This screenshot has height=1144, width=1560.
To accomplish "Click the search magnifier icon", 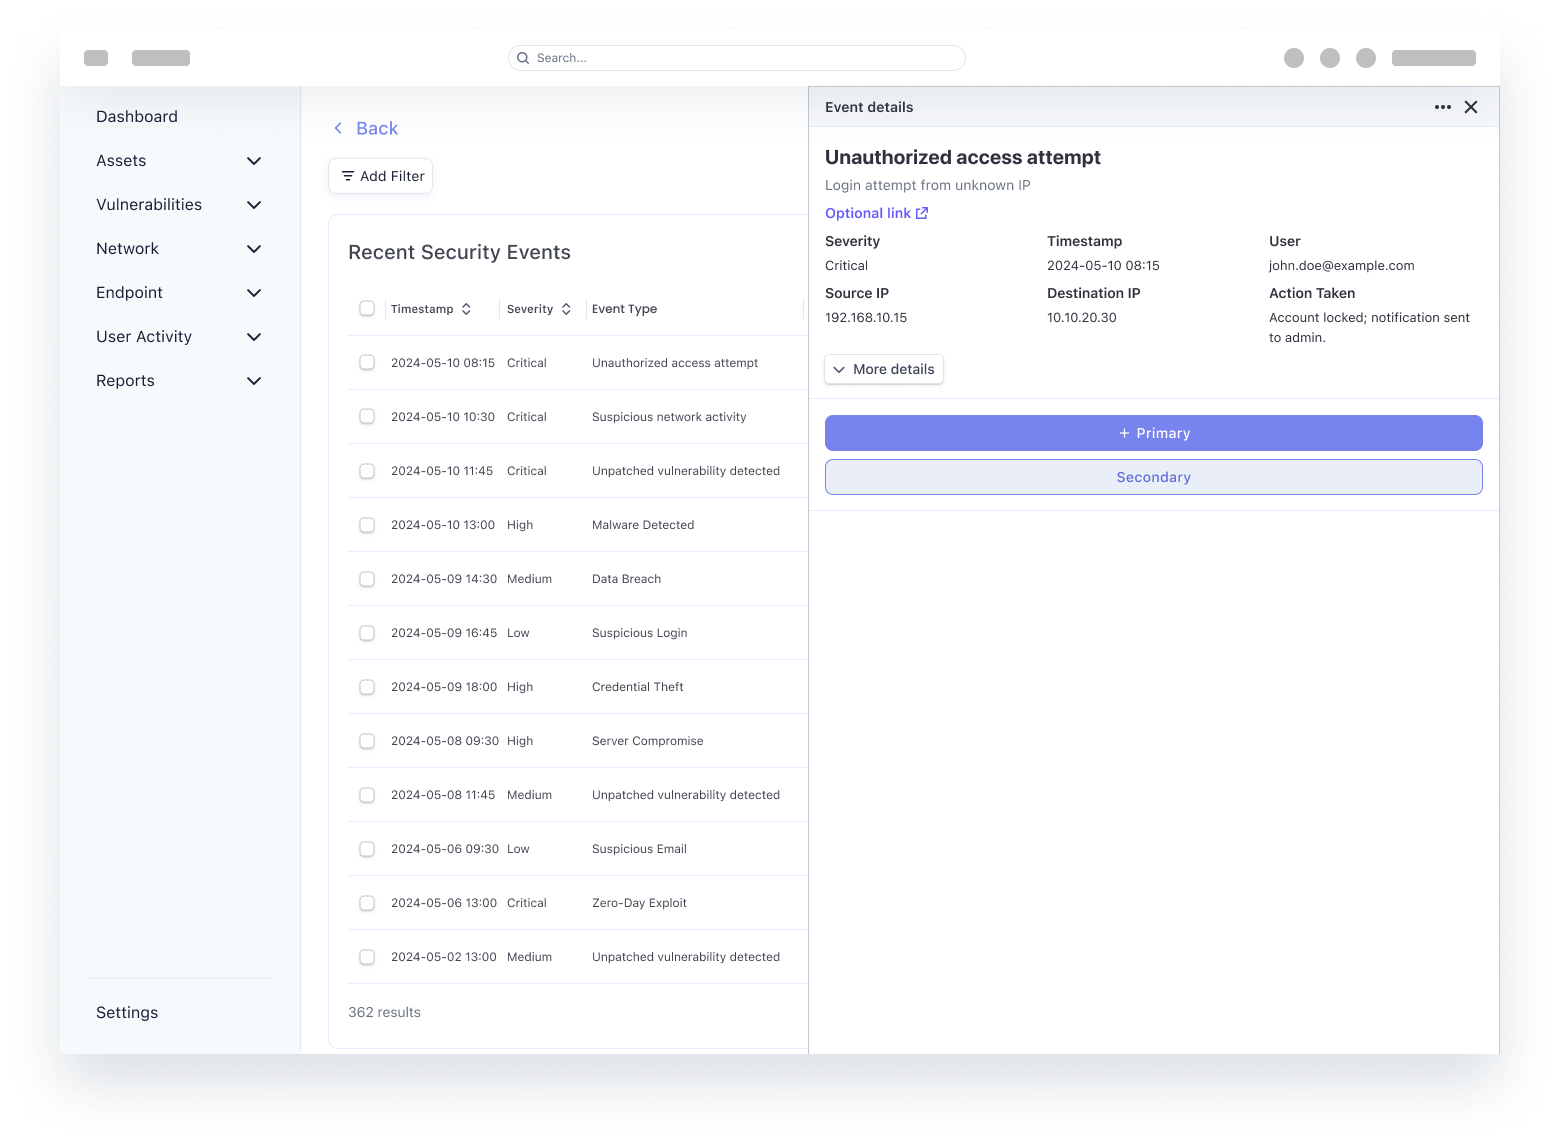I will (522, 58).
